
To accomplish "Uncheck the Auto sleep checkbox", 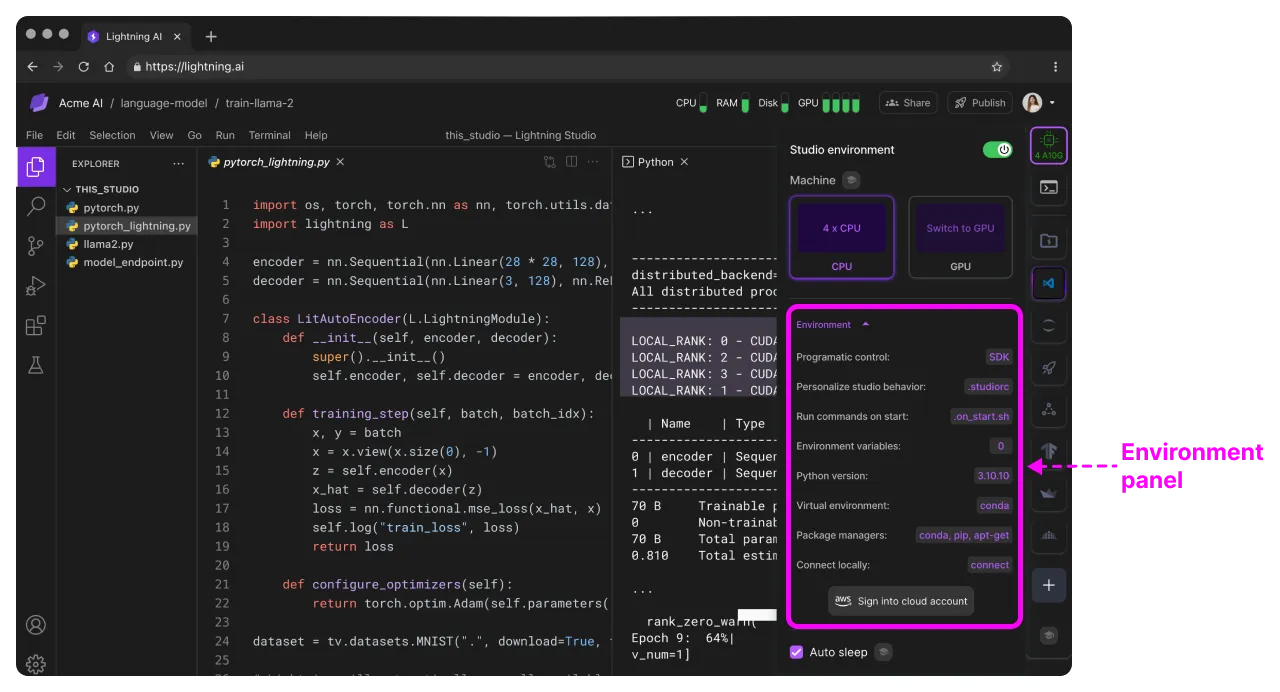I will point(797,652).
